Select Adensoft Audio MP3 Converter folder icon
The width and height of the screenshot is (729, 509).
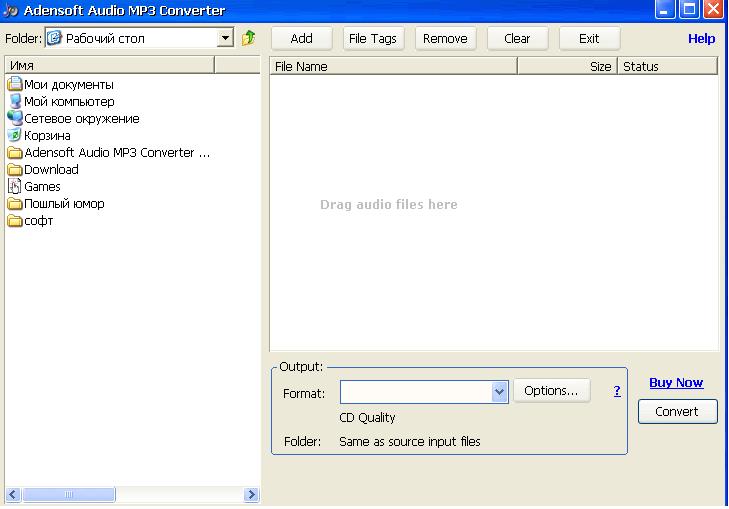coord(15,152)
